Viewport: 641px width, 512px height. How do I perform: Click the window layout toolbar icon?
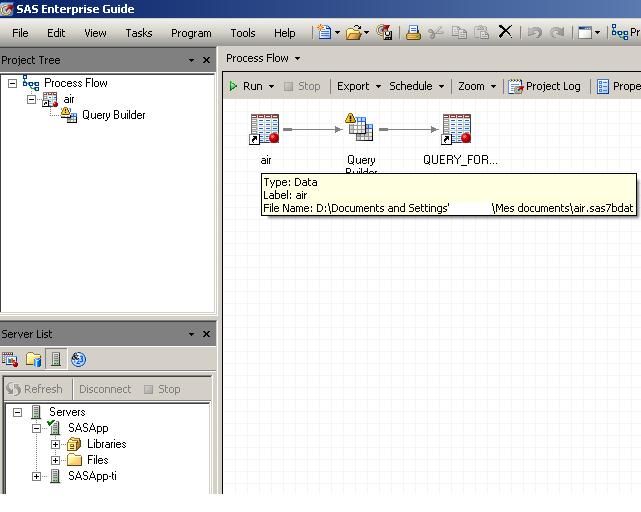[x=585, y=32]
